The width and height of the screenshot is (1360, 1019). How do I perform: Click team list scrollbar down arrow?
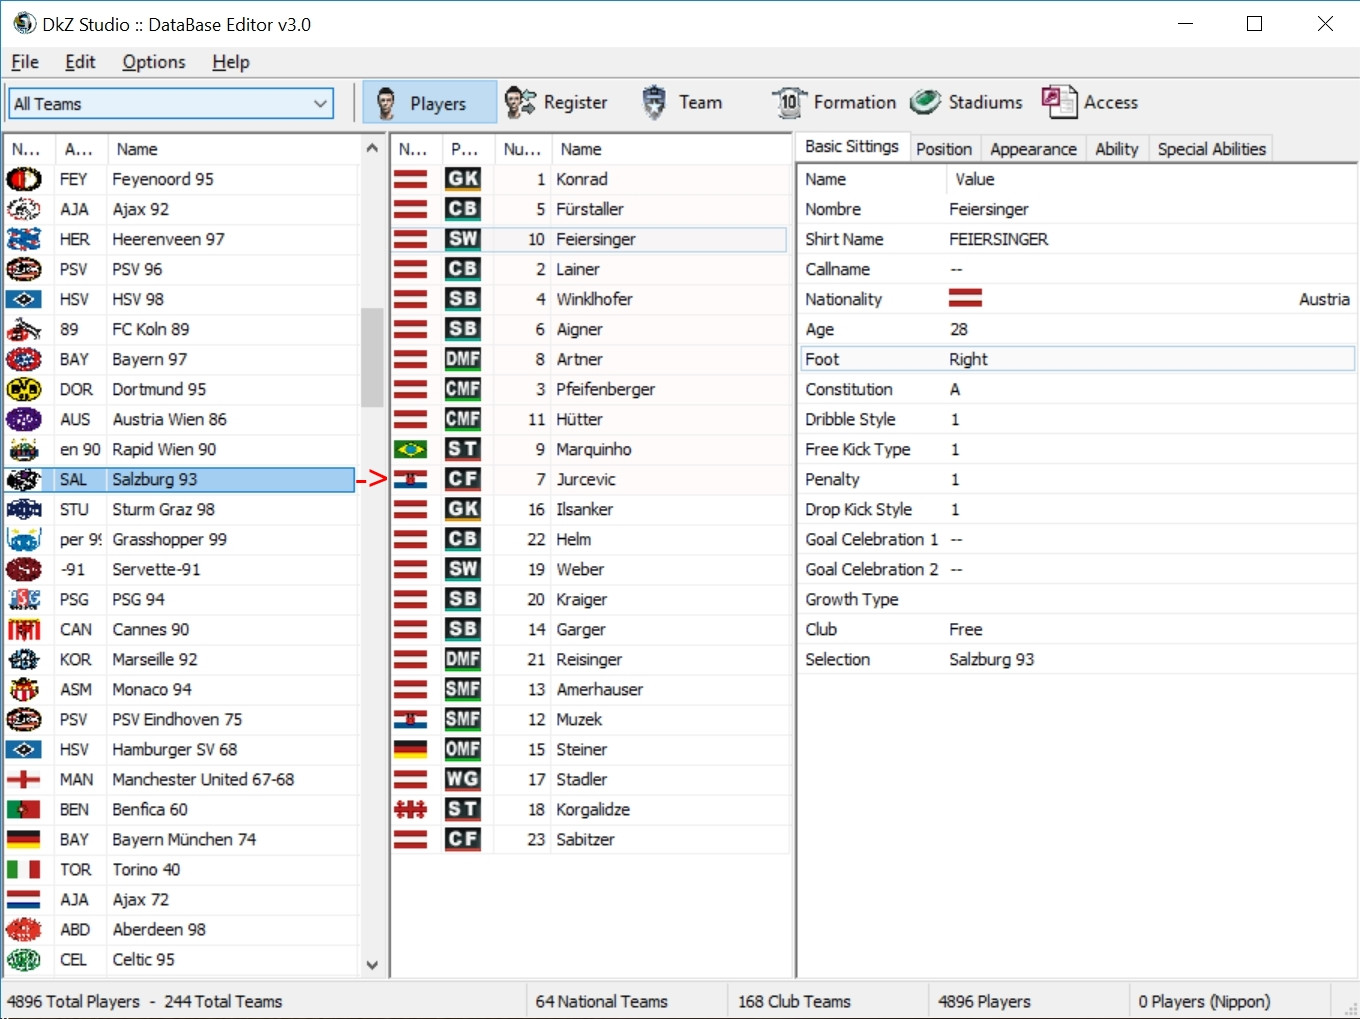click(372, 965)
